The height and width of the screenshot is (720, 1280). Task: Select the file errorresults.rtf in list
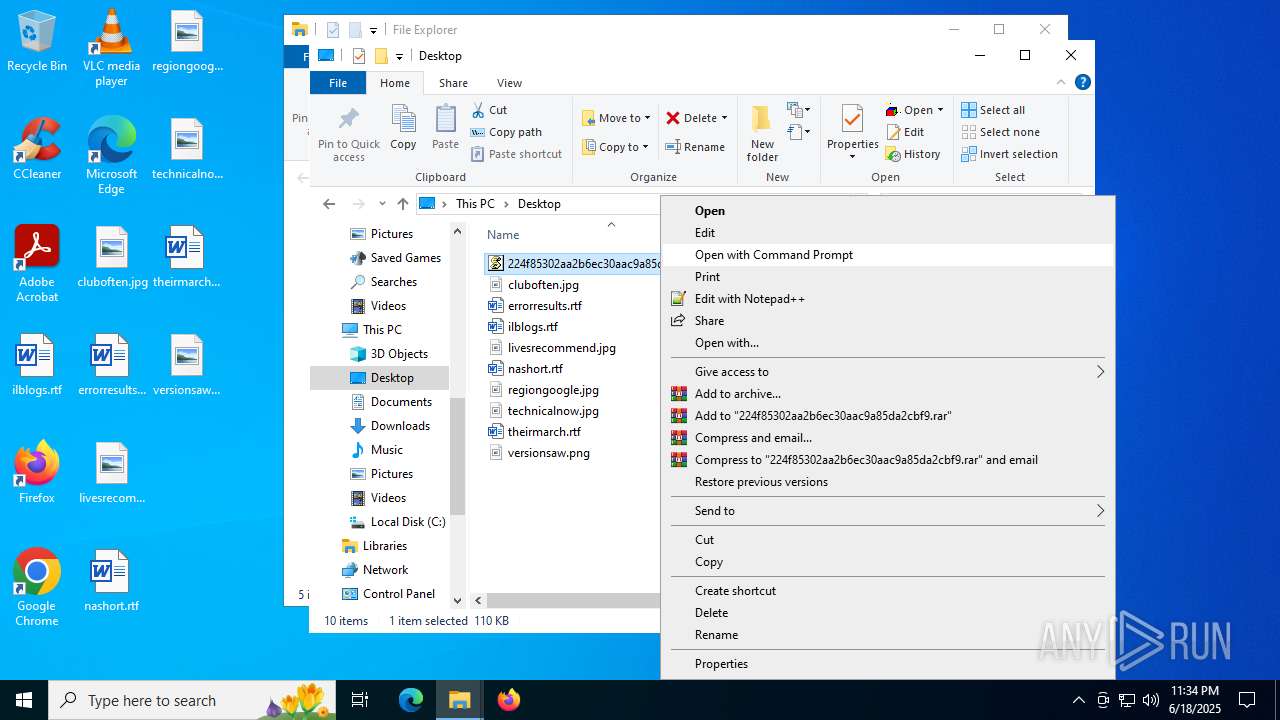point(544,306)
